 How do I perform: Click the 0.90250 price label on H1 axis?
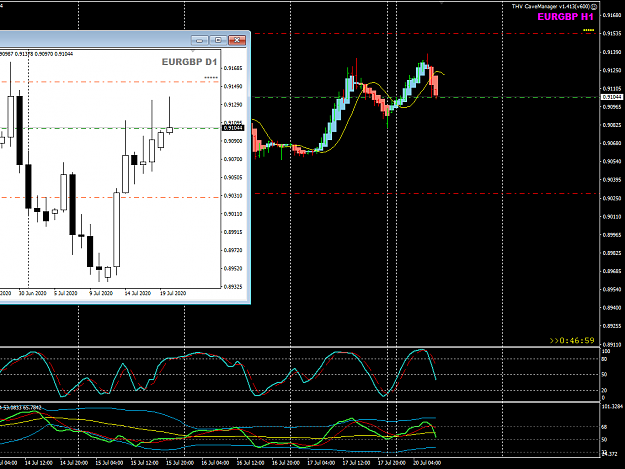tap(612, 198)
